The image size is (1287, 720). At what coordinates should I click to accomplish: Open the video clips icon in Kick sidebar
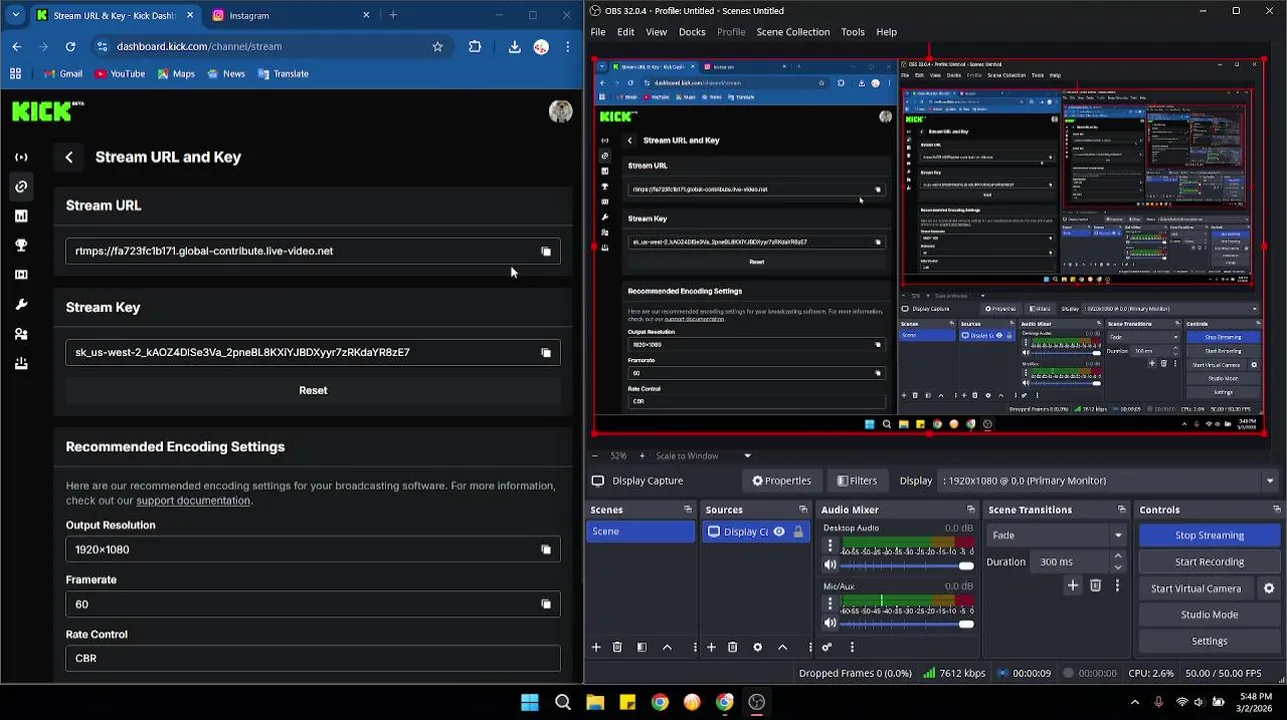coord(21,275)
